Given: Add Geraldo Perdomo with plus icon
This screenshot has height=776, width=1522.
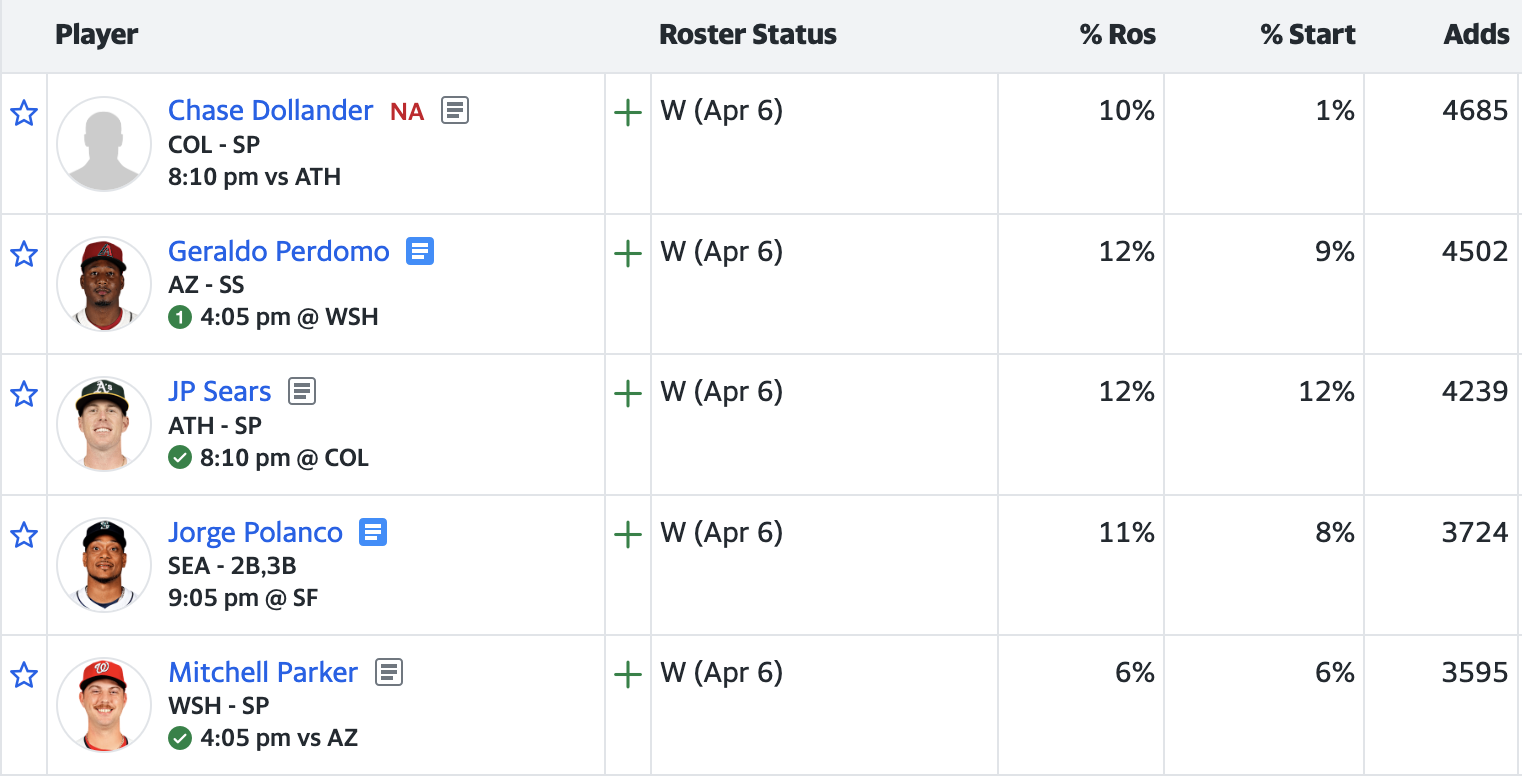Looking at the screenshot, I should click(x=627, y=254).
